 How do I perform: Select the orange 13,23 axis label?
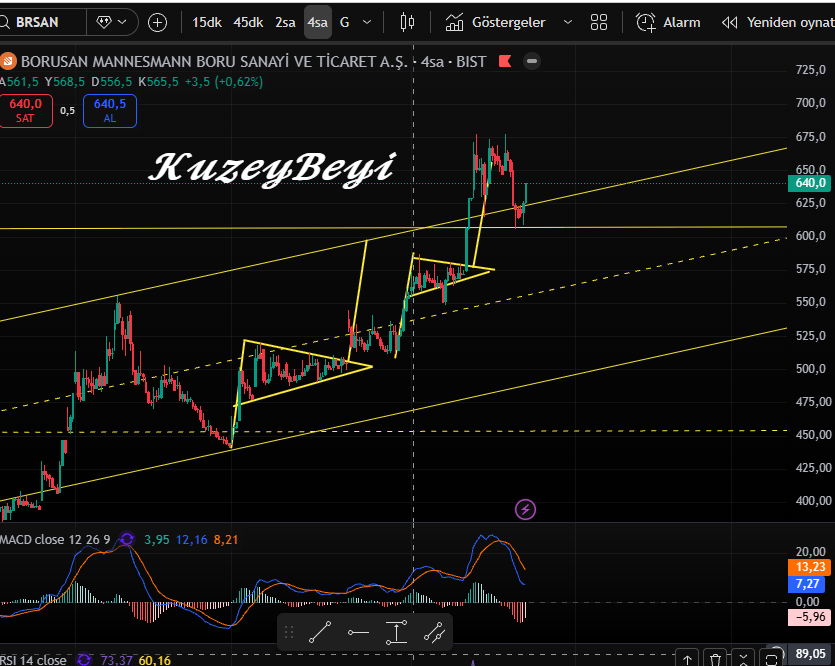(x=809, y=567)
